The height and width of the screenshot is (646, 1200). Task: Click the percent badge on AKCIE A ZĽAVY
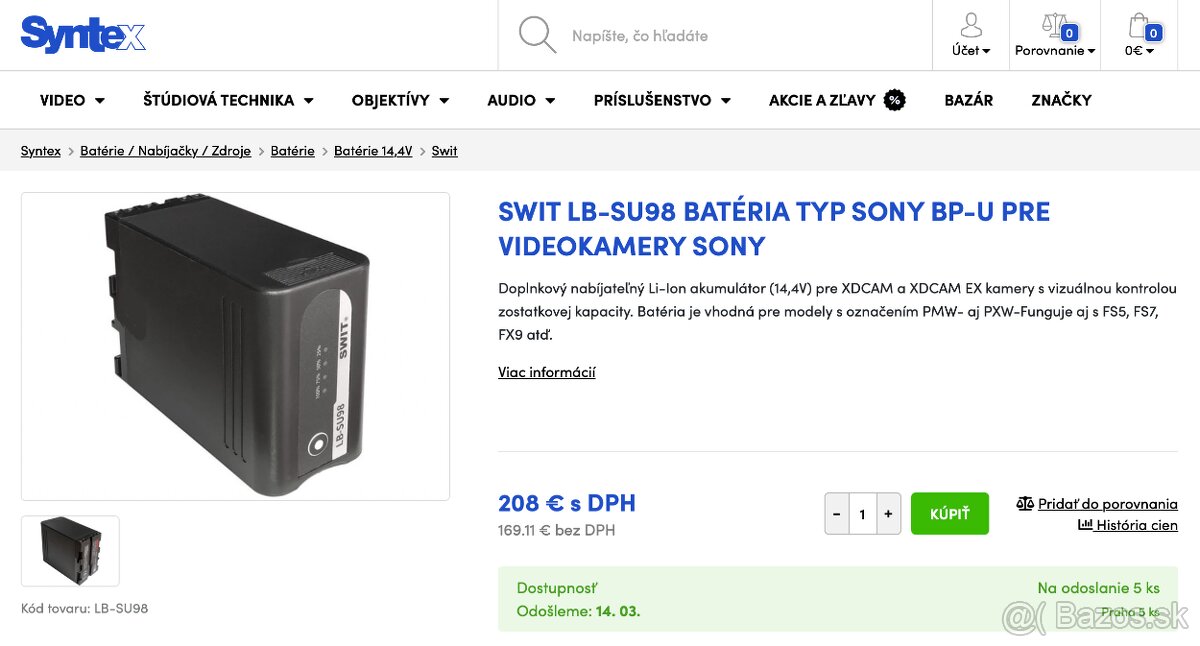[894, 99]
